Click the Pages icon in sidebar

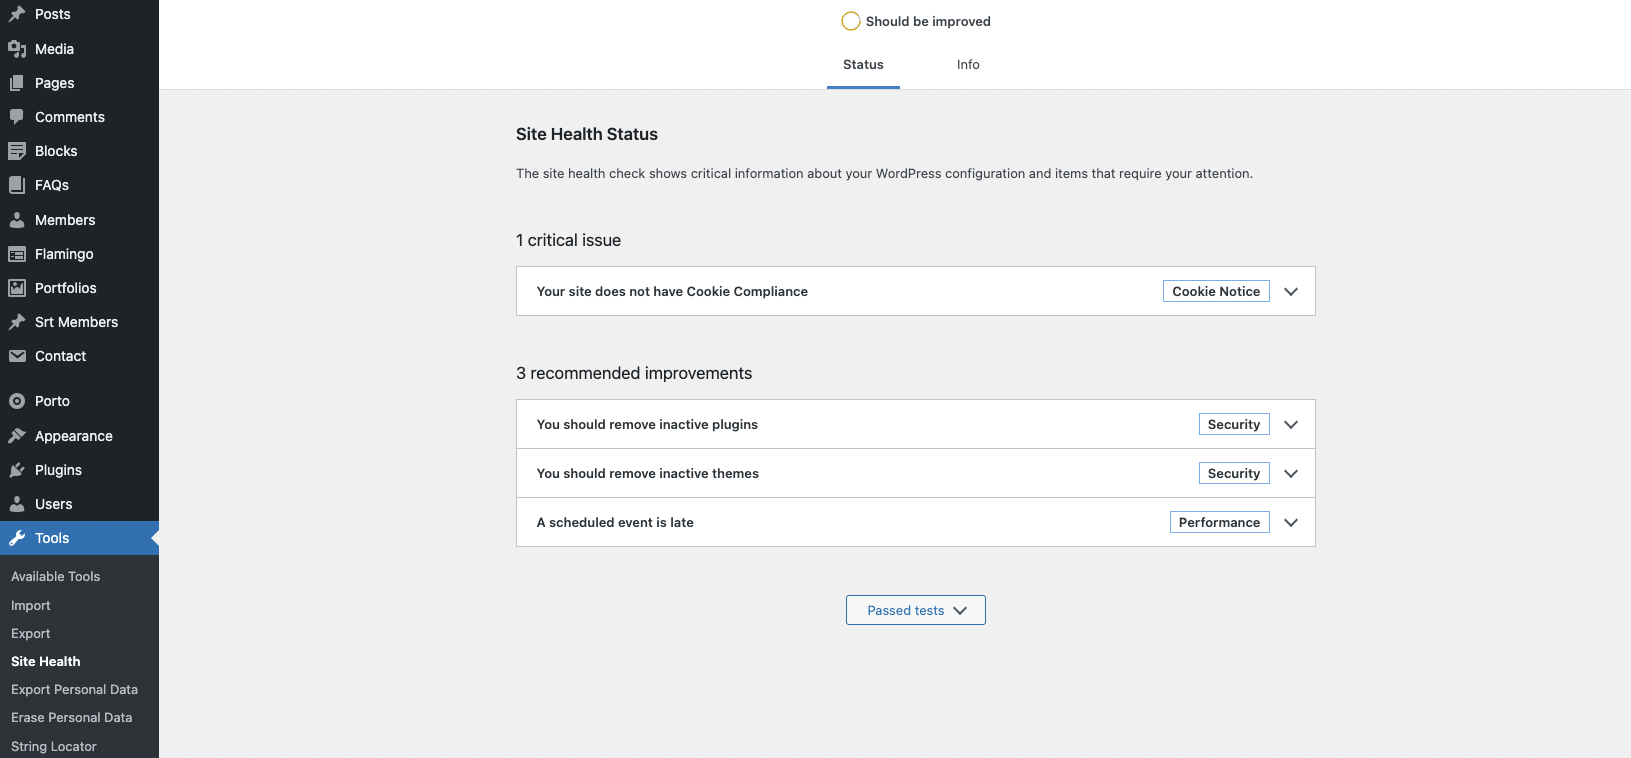coord(17,83)
